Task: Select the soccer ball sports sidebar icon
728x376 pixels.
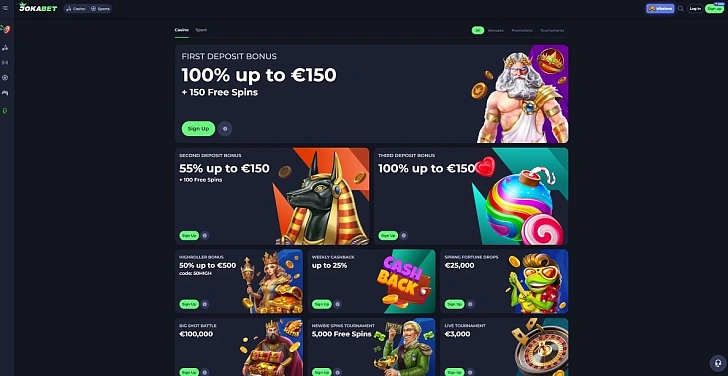Action: (x=5, y=78)
